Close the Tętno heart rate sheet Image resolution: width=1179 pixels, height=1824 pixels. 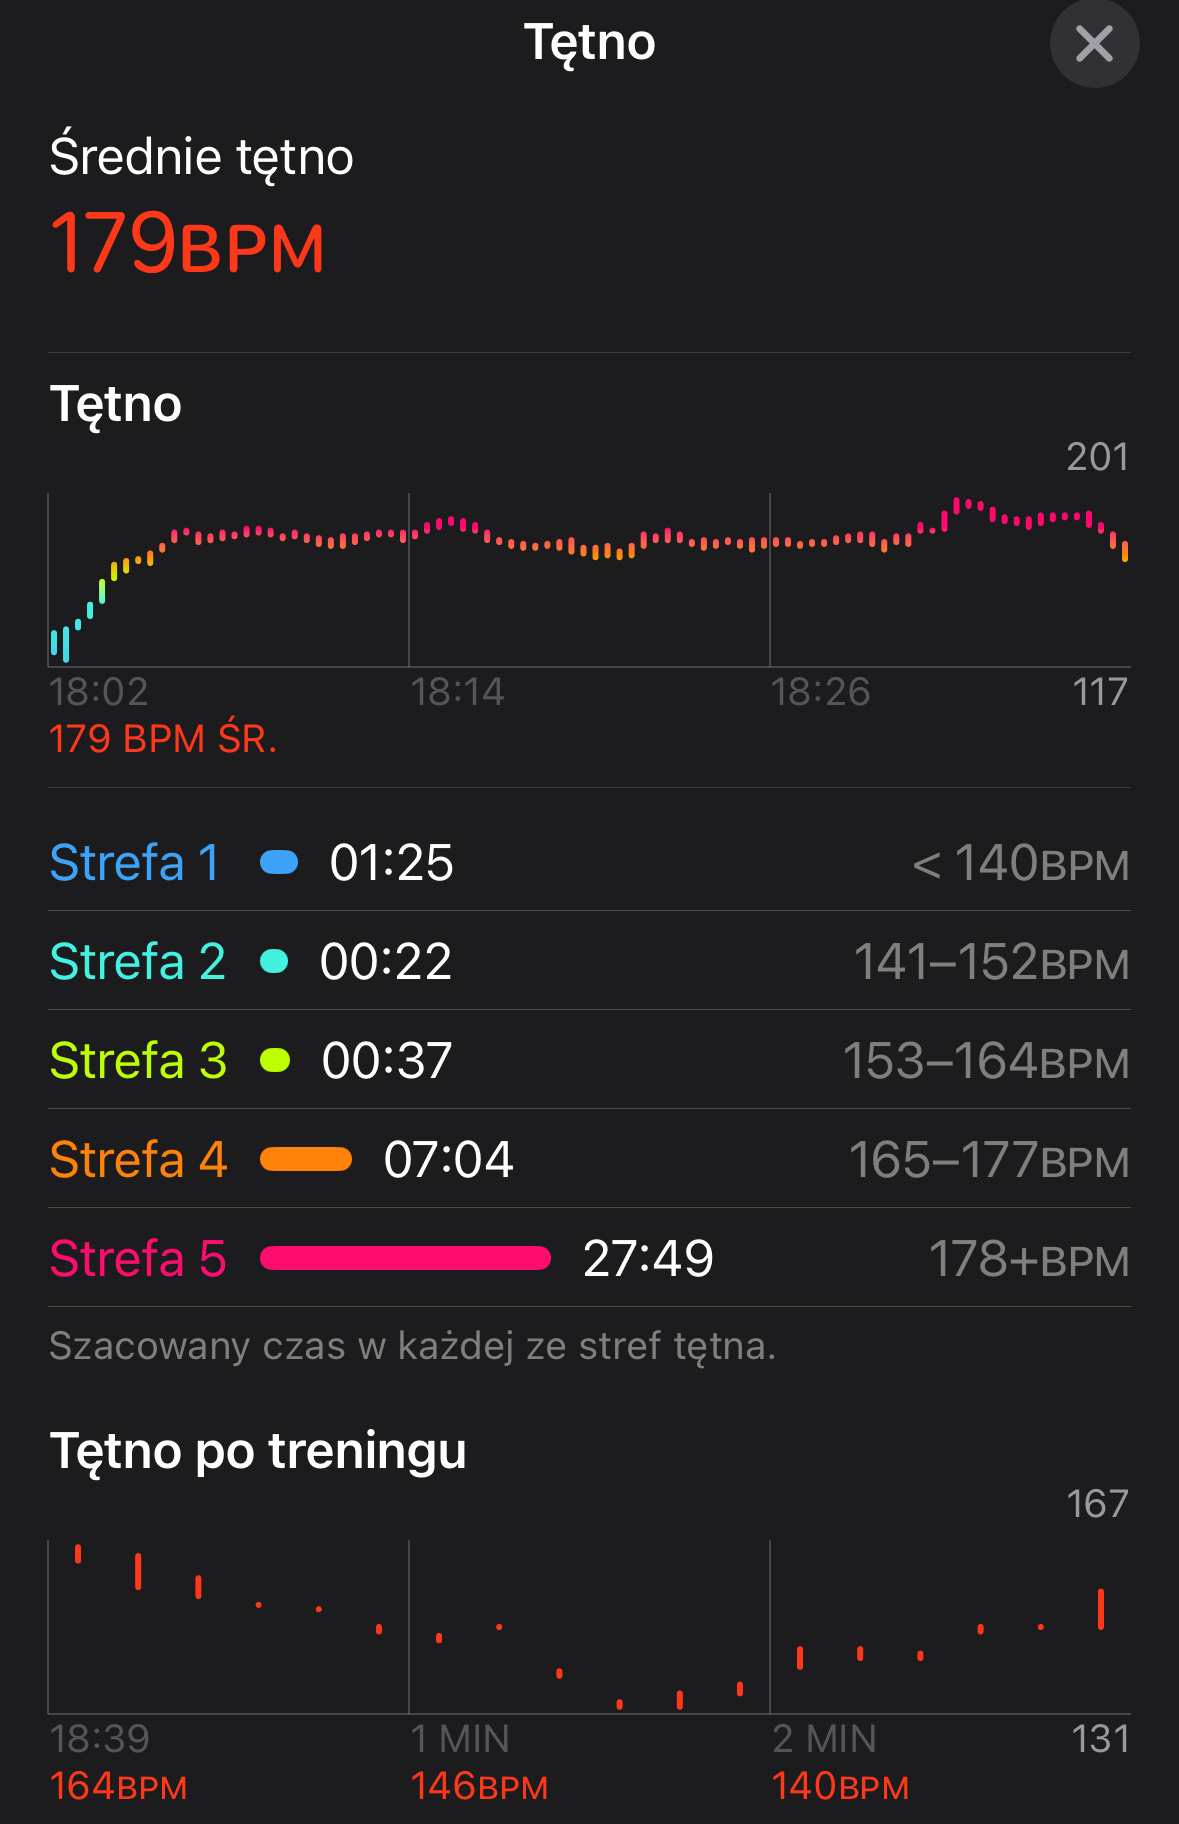pyautogui.click(x=1094, y=44)
